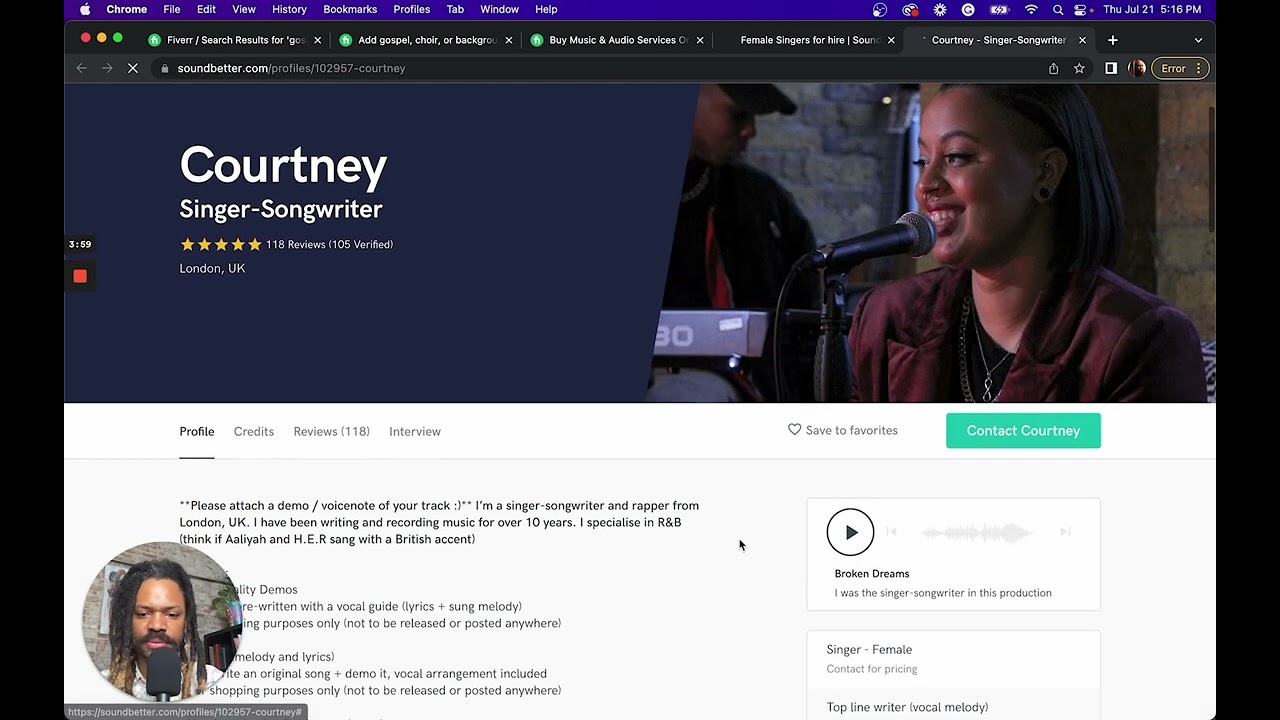Select the Singer - Female service row
The height and width of the screenshot is (720, 1280).
953,659
